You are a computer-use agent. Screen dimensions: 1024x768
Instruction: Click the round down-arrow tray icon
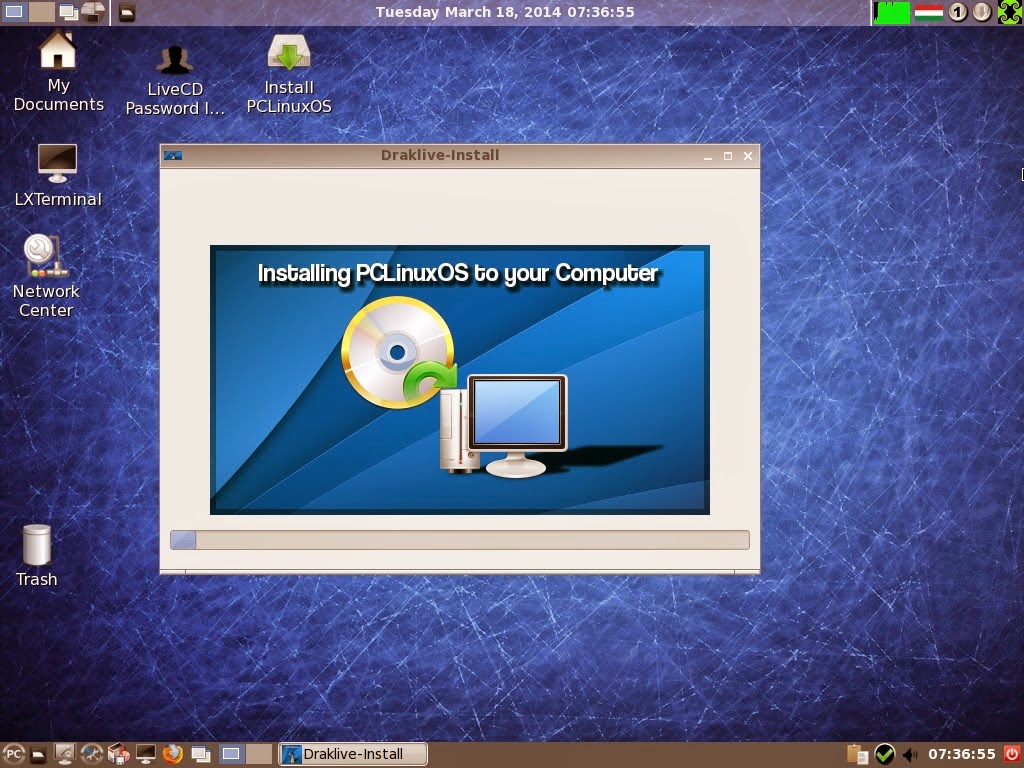point(982,12)
